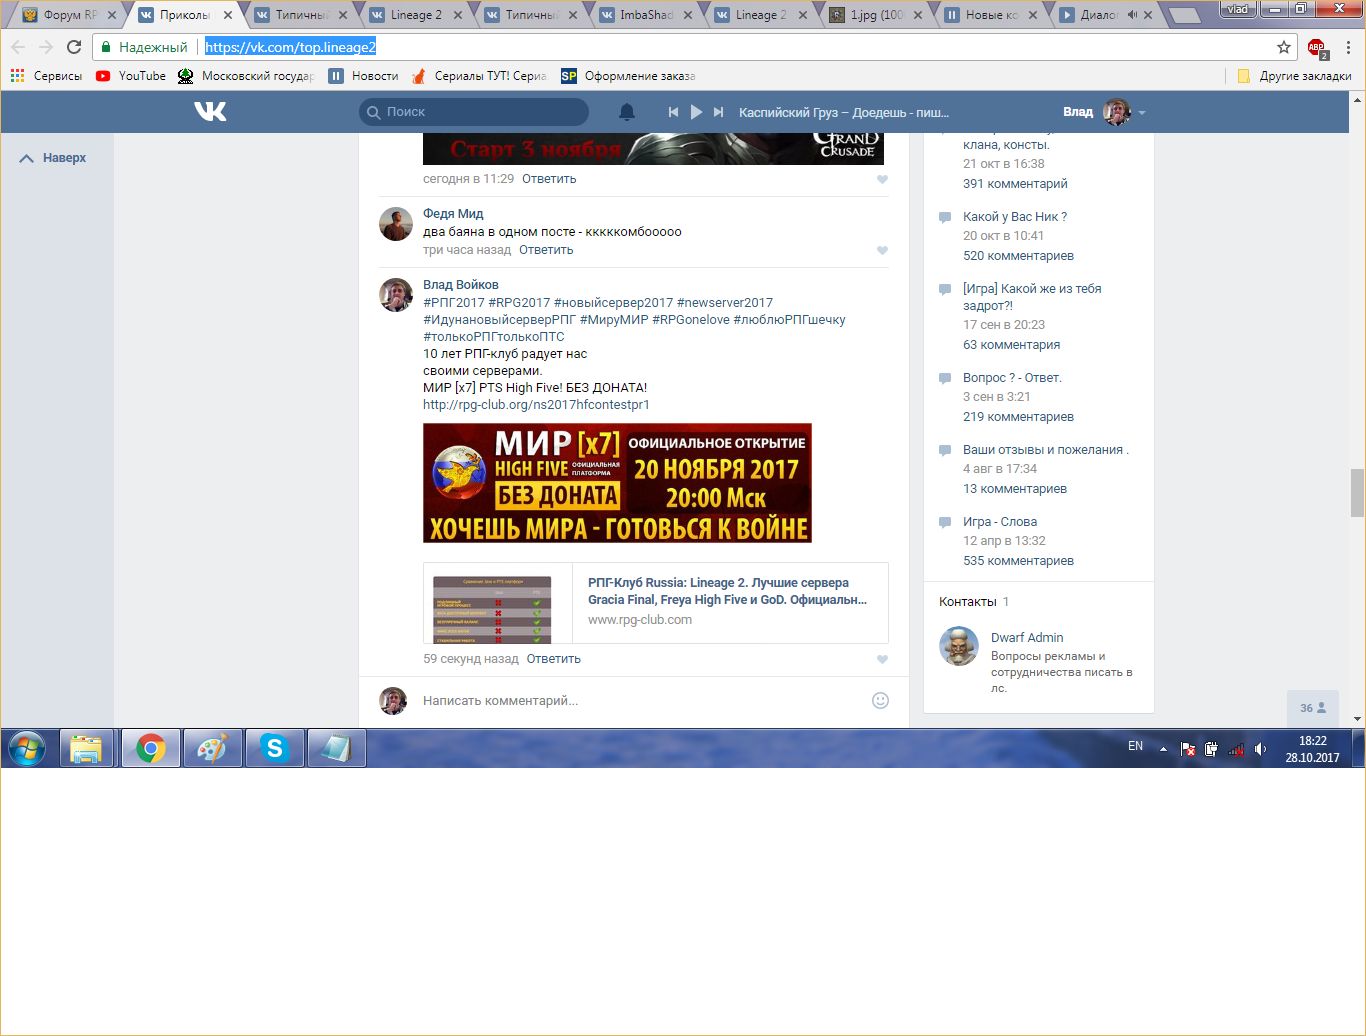The image size is (1366, 1036).
Task: Switch to ImbaShad tab
Action: click(647, 15)
